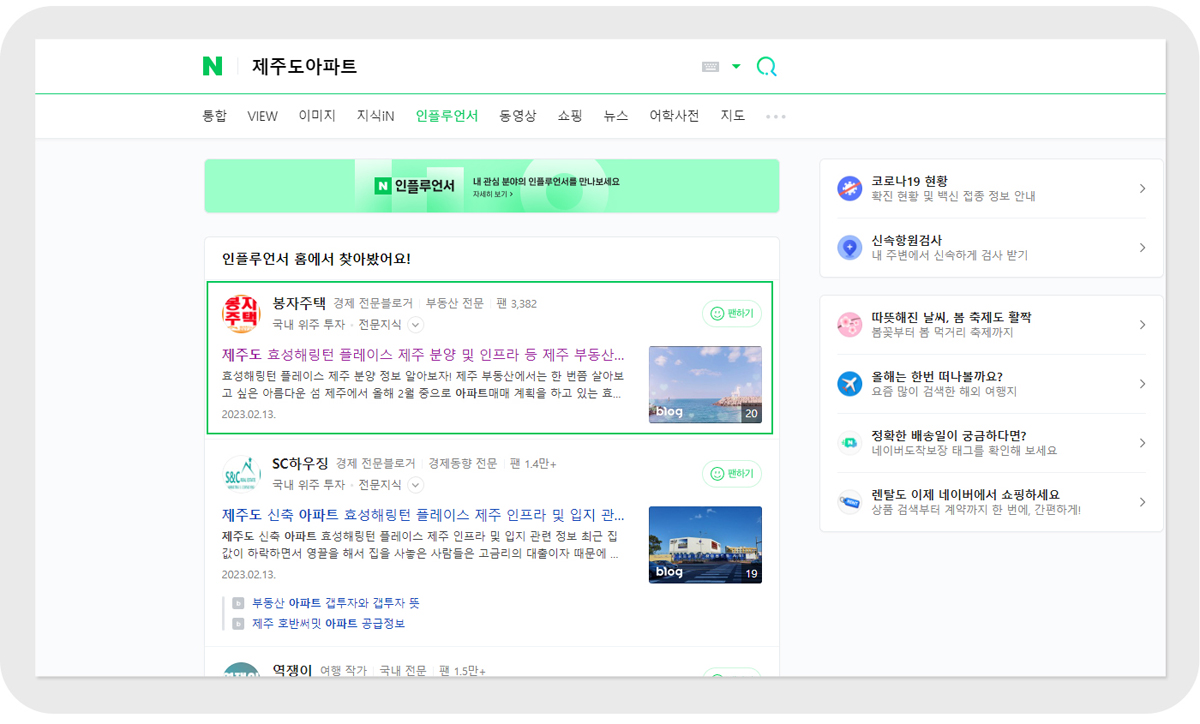Screen dimensions: 1200x724
Task: Click the chevron on 따뜻해진 날씨 row
Action: 1143,325
